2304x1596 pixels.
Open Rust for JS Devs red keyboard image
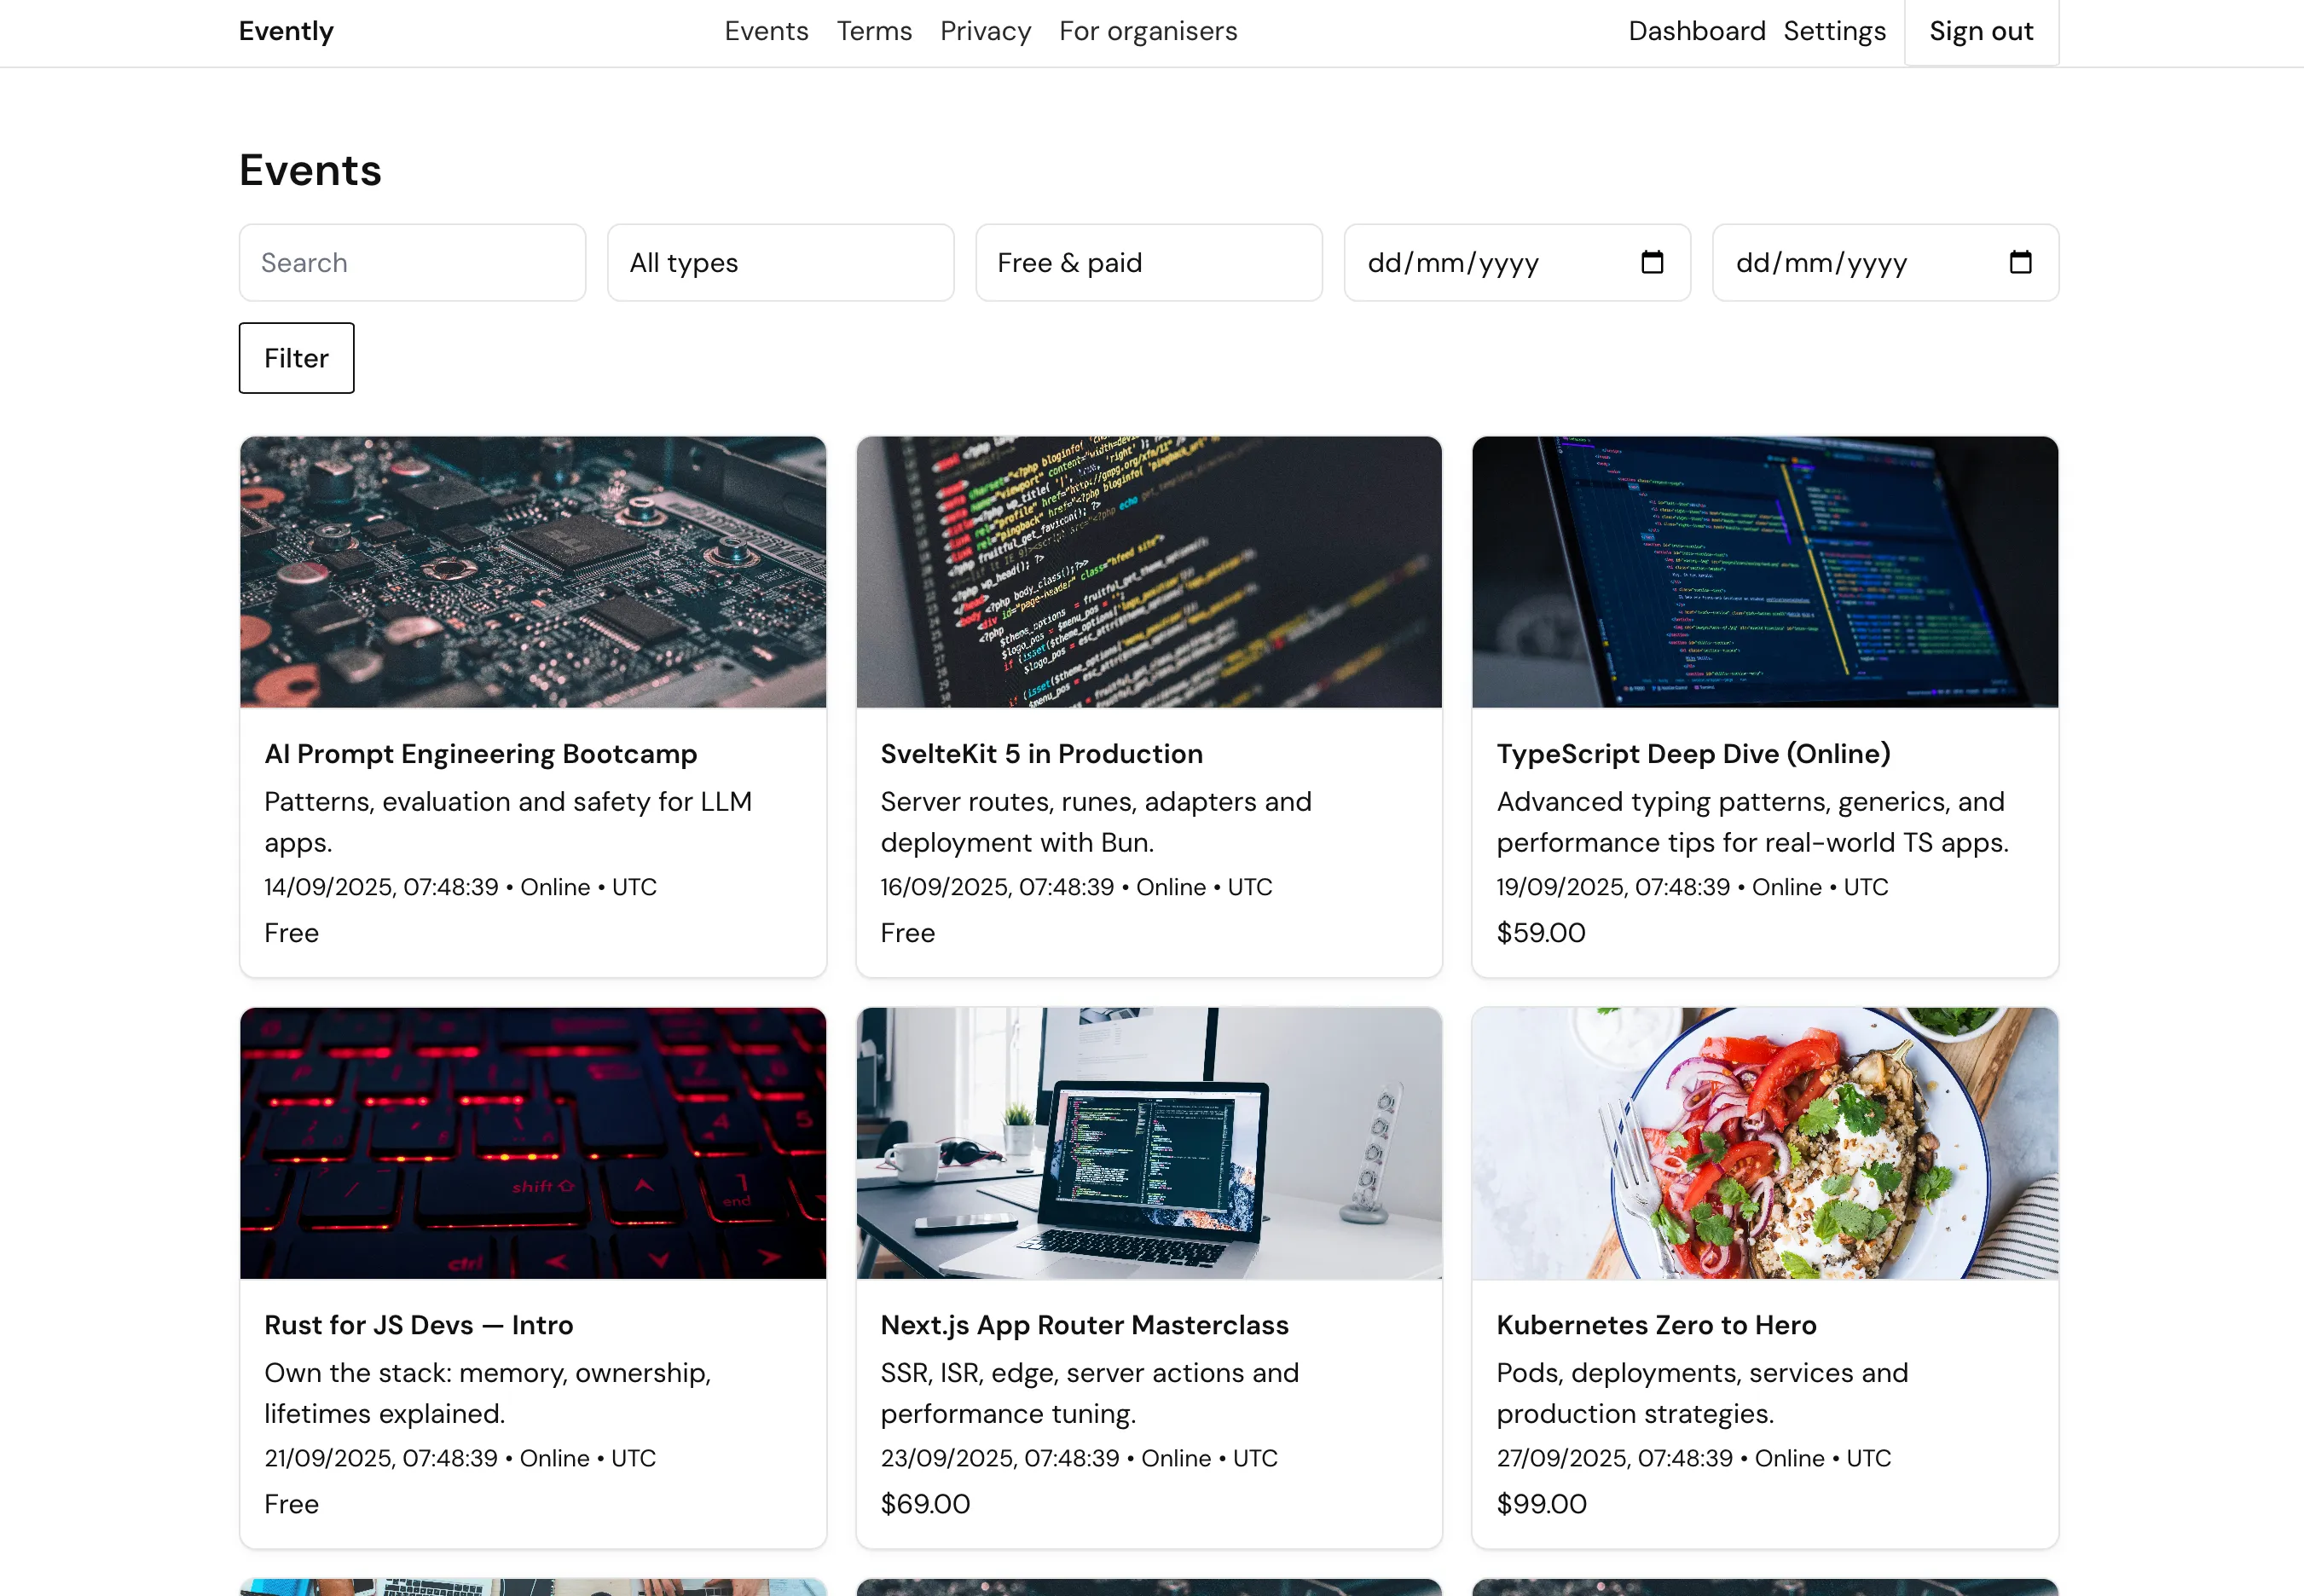tap(533, 1142)
